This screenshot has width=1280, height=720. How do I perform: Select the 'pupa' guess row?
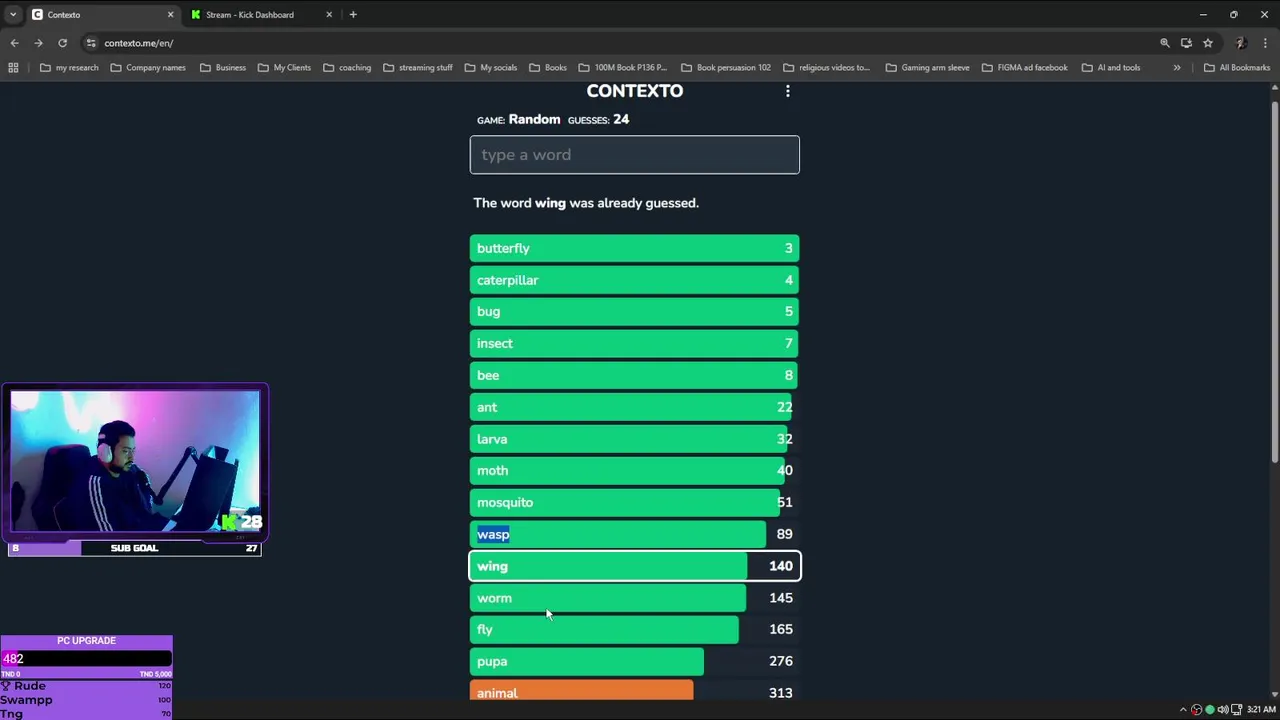[635, 661]
